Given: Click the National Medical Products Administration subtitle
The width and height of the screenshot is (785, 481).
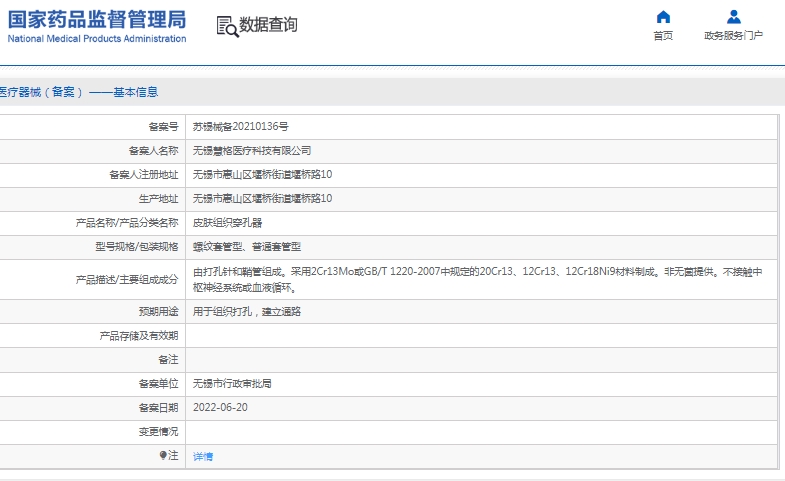Looking at the screenshot, I should click(x=97, y=39).
